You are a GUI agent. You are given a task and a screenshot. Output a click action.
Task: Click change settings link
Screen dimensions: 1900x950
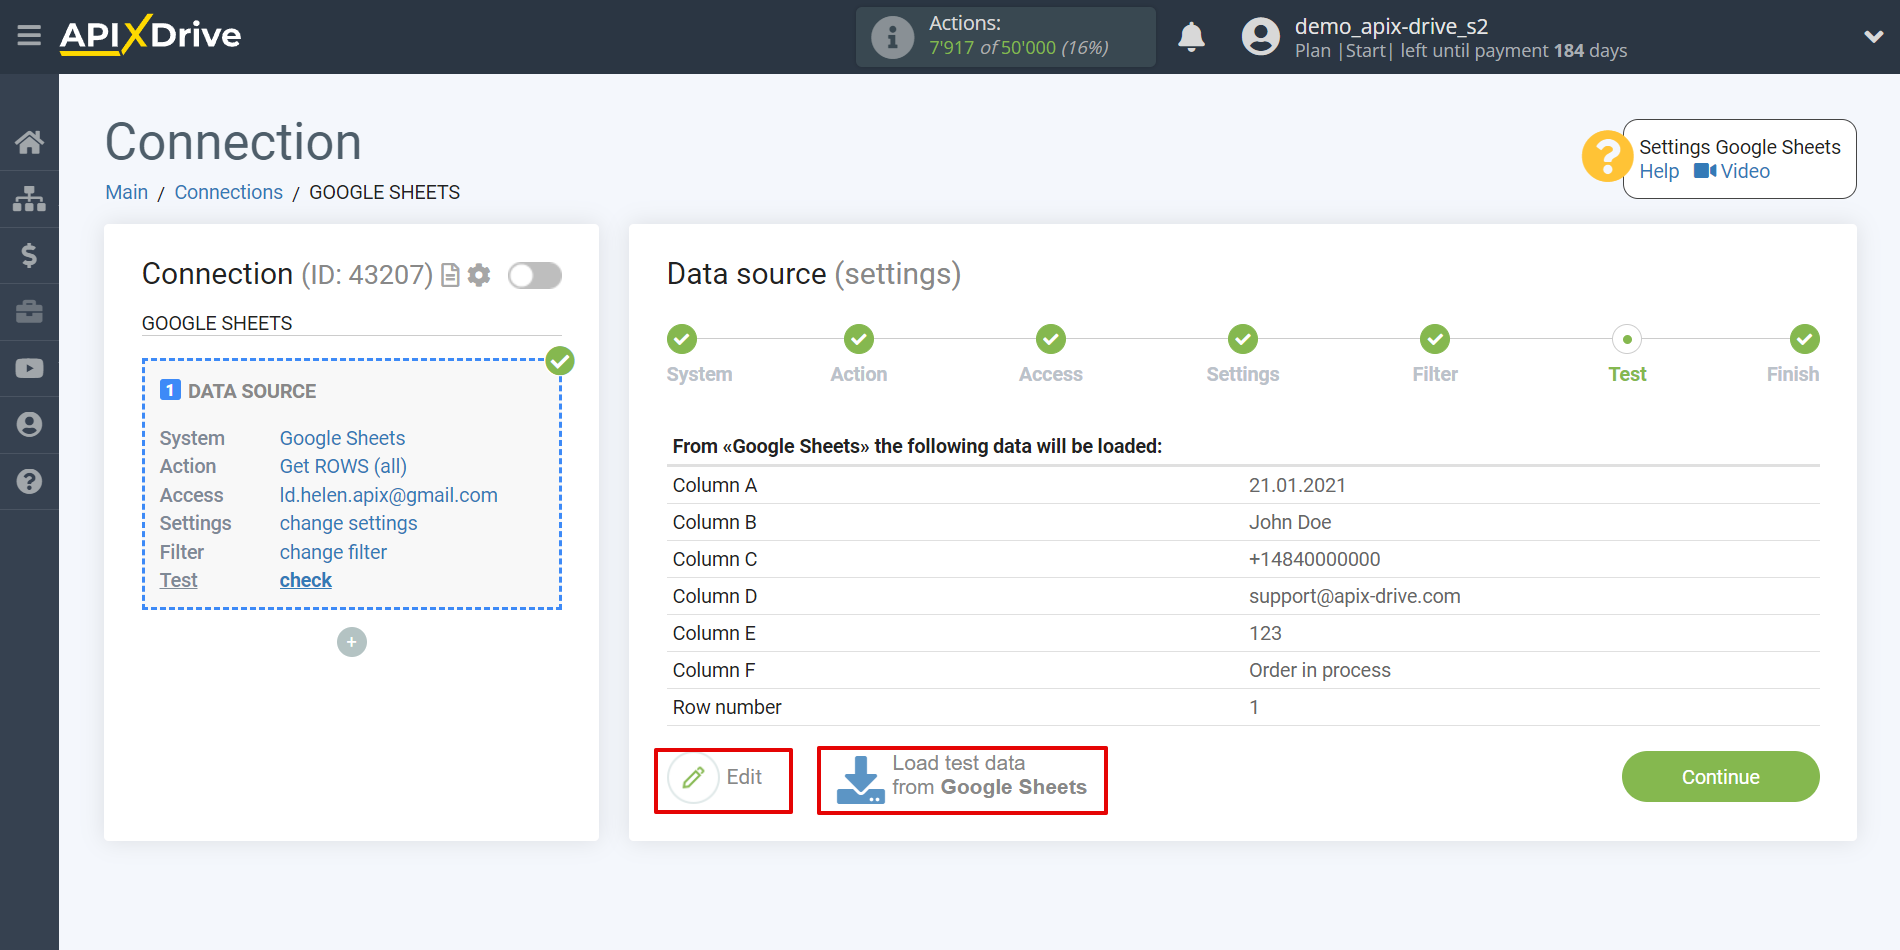[x=348, y=523]
